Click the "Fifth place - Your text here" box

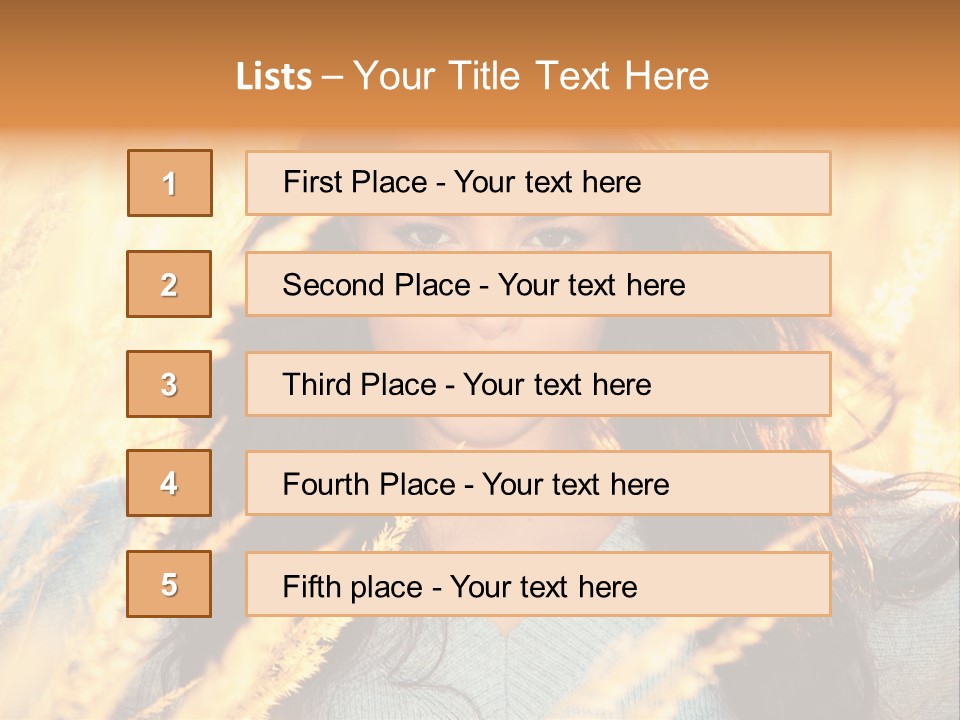point(538,584)
